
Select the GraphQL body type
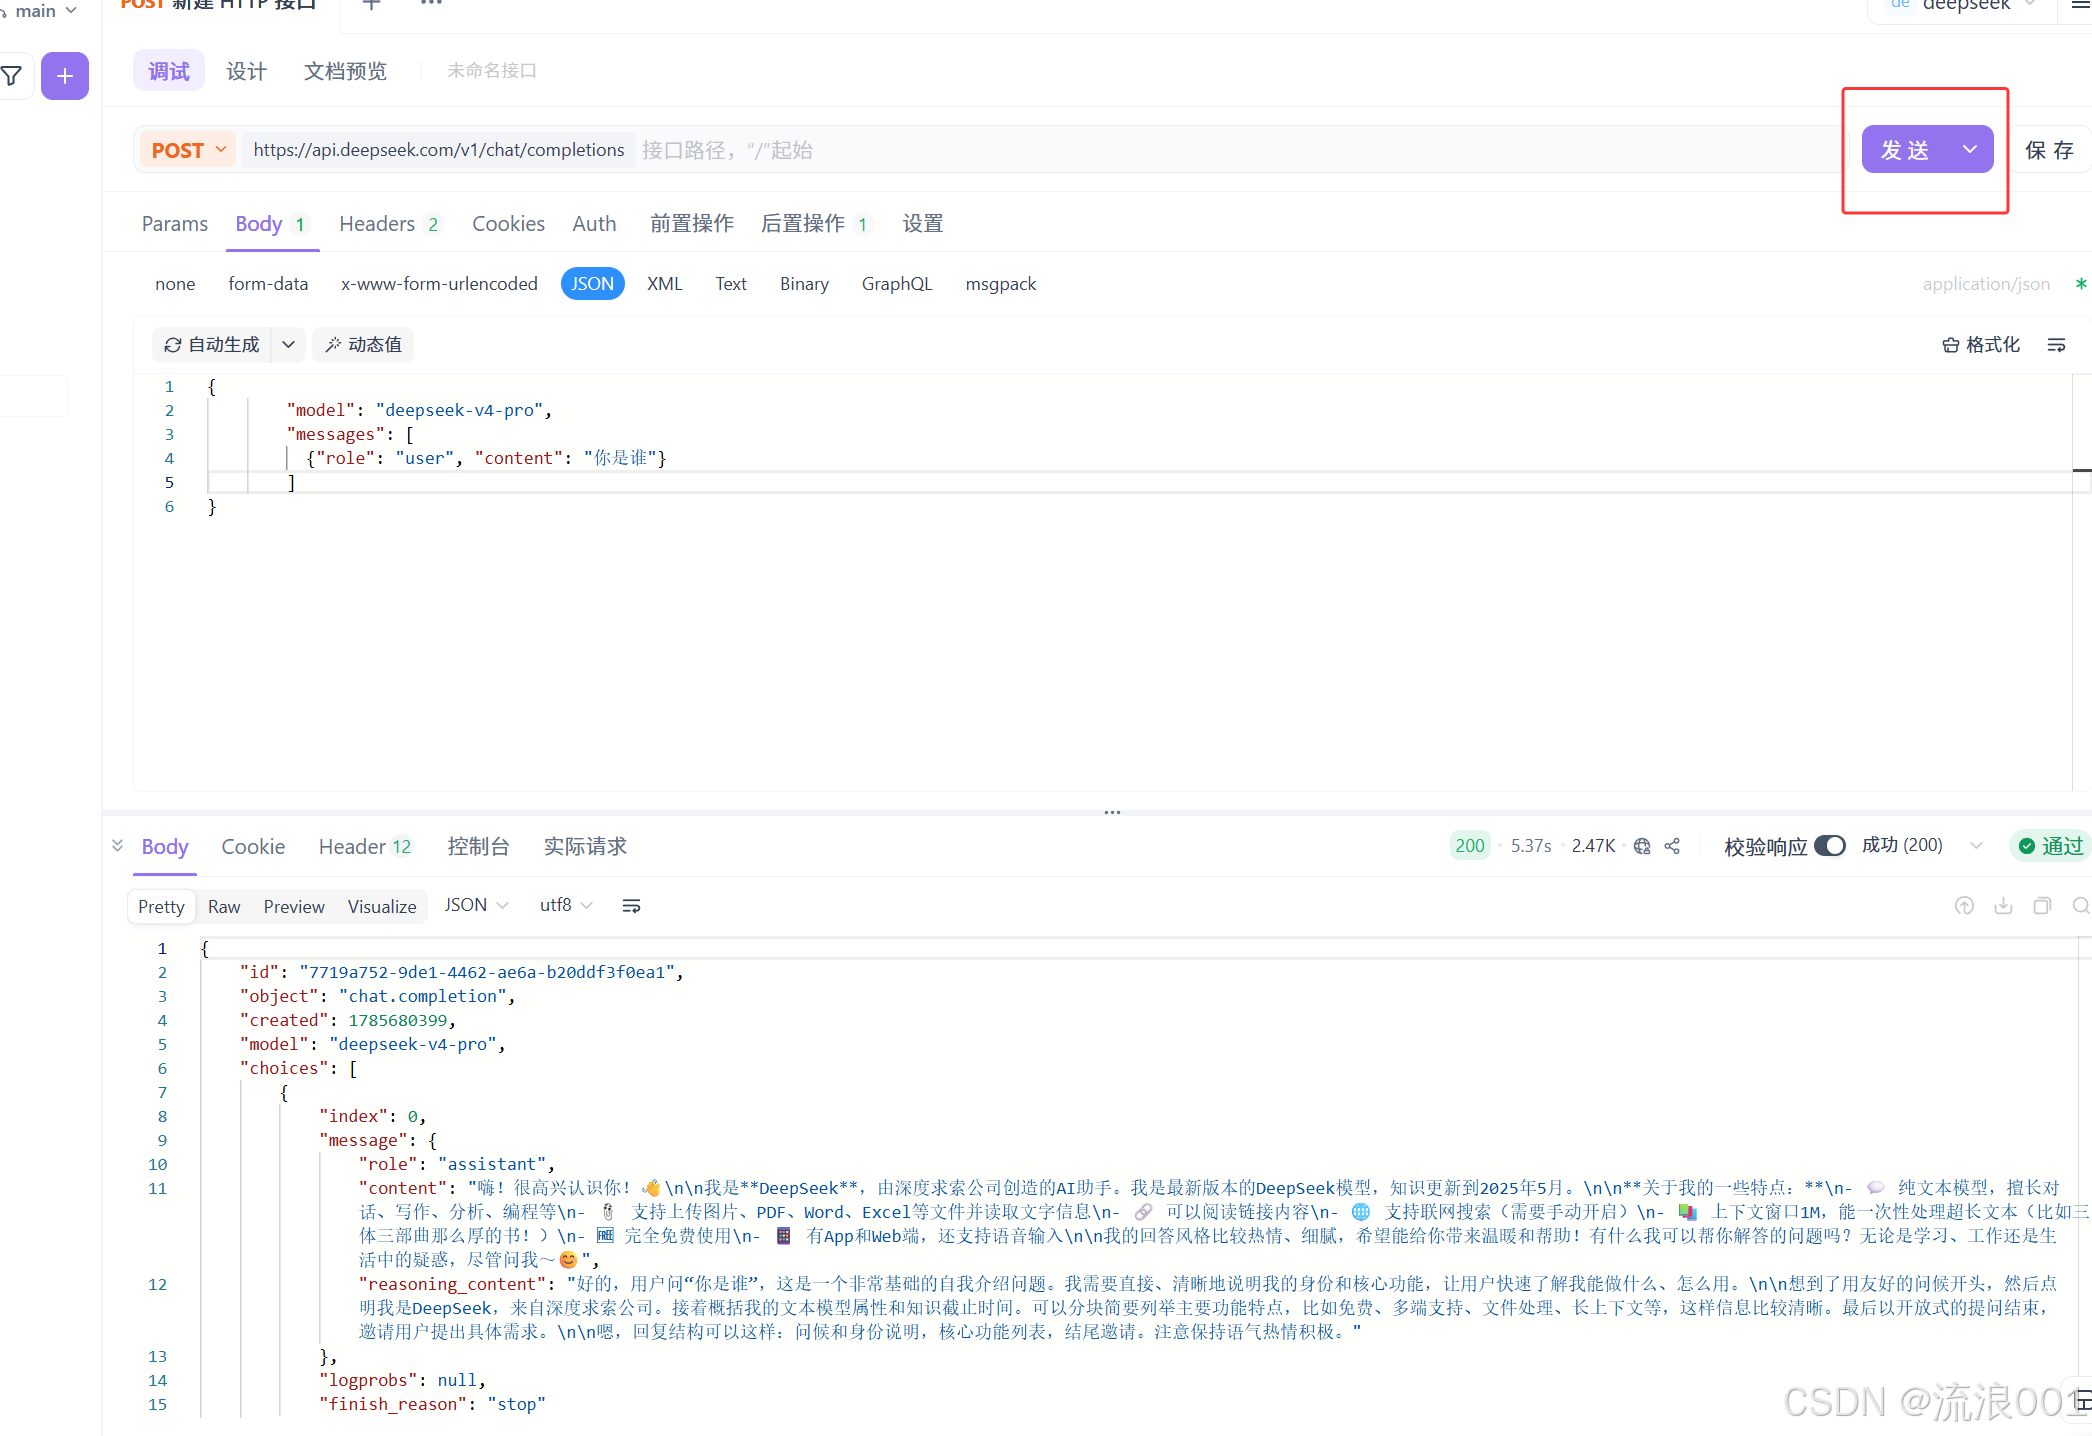(897, 284)
